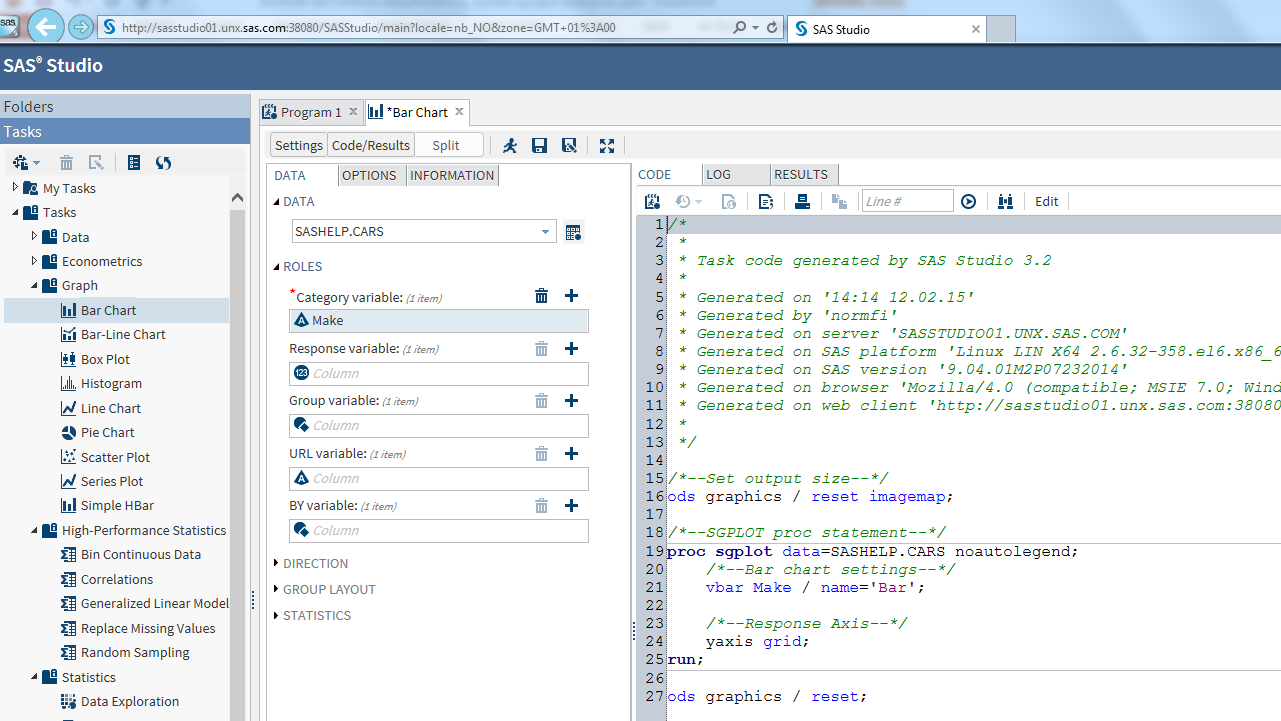Image resolution: width=1281 pixels, height=721 pixels.
Task: Click the Settings view button
Action: [x=299, y=145]
